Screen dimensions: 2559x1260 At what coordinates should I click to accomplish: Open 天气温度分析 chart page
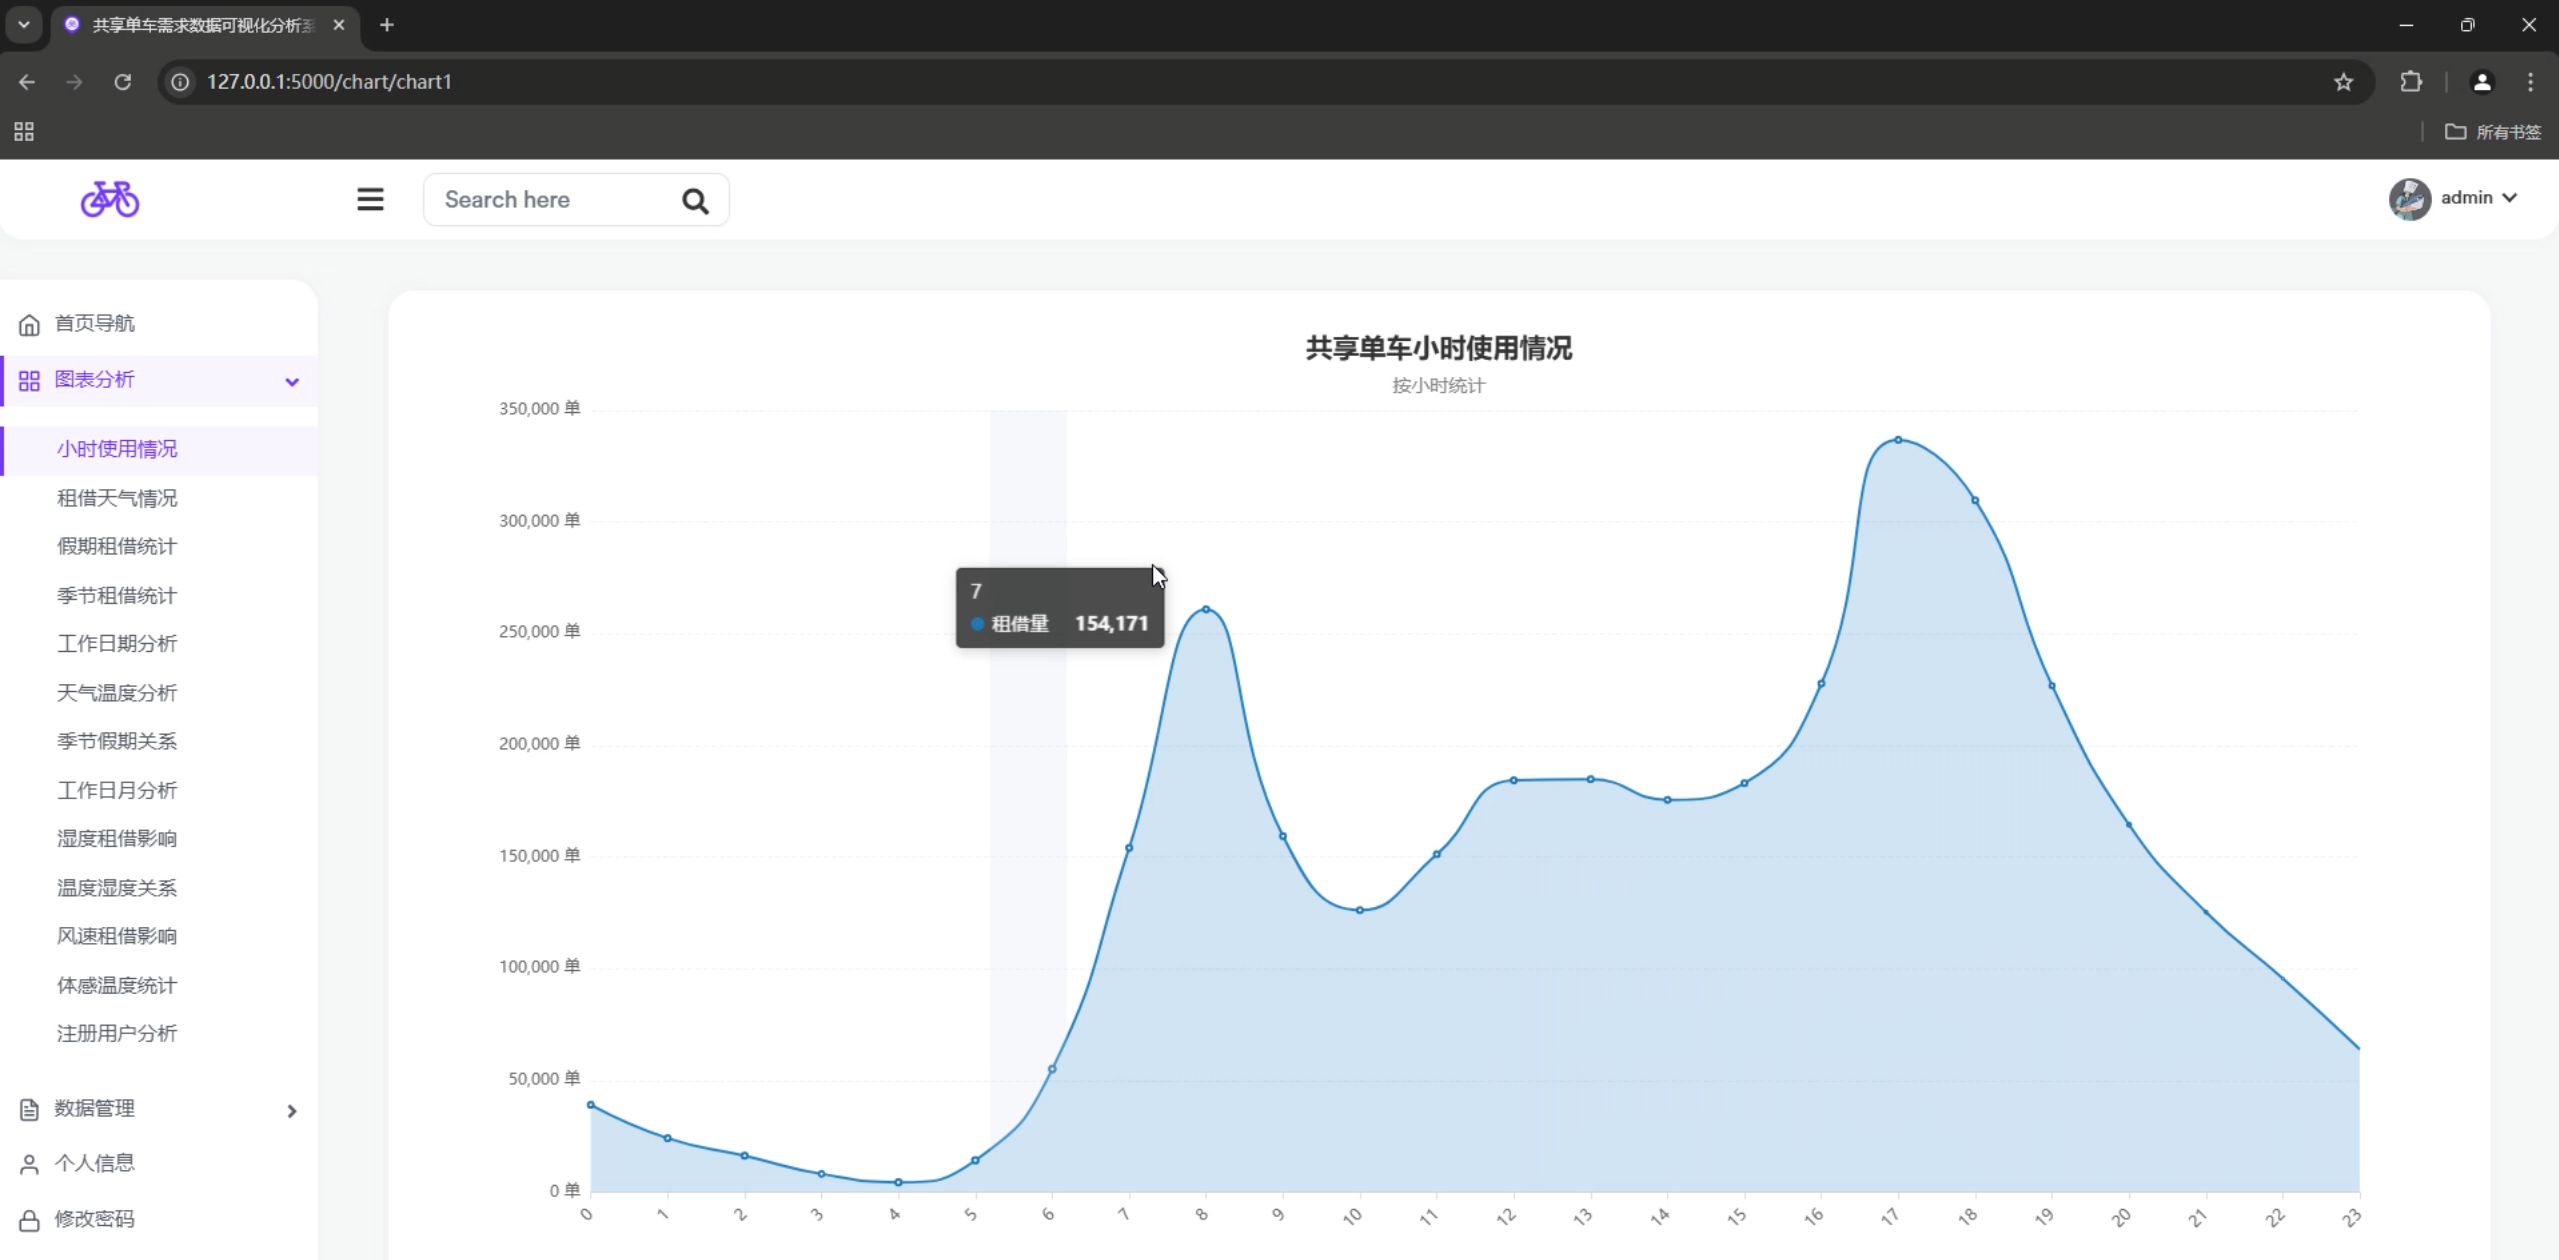117,692
